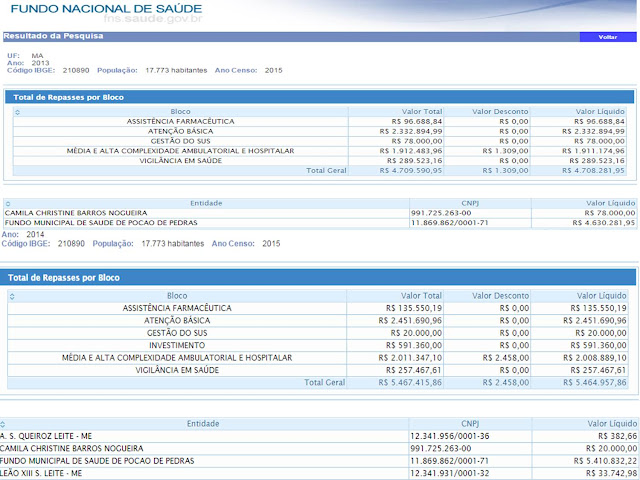
Task: Sort 2013 table by Valor Desconto header
Action: pyautogui.click(x=500, y=111)
